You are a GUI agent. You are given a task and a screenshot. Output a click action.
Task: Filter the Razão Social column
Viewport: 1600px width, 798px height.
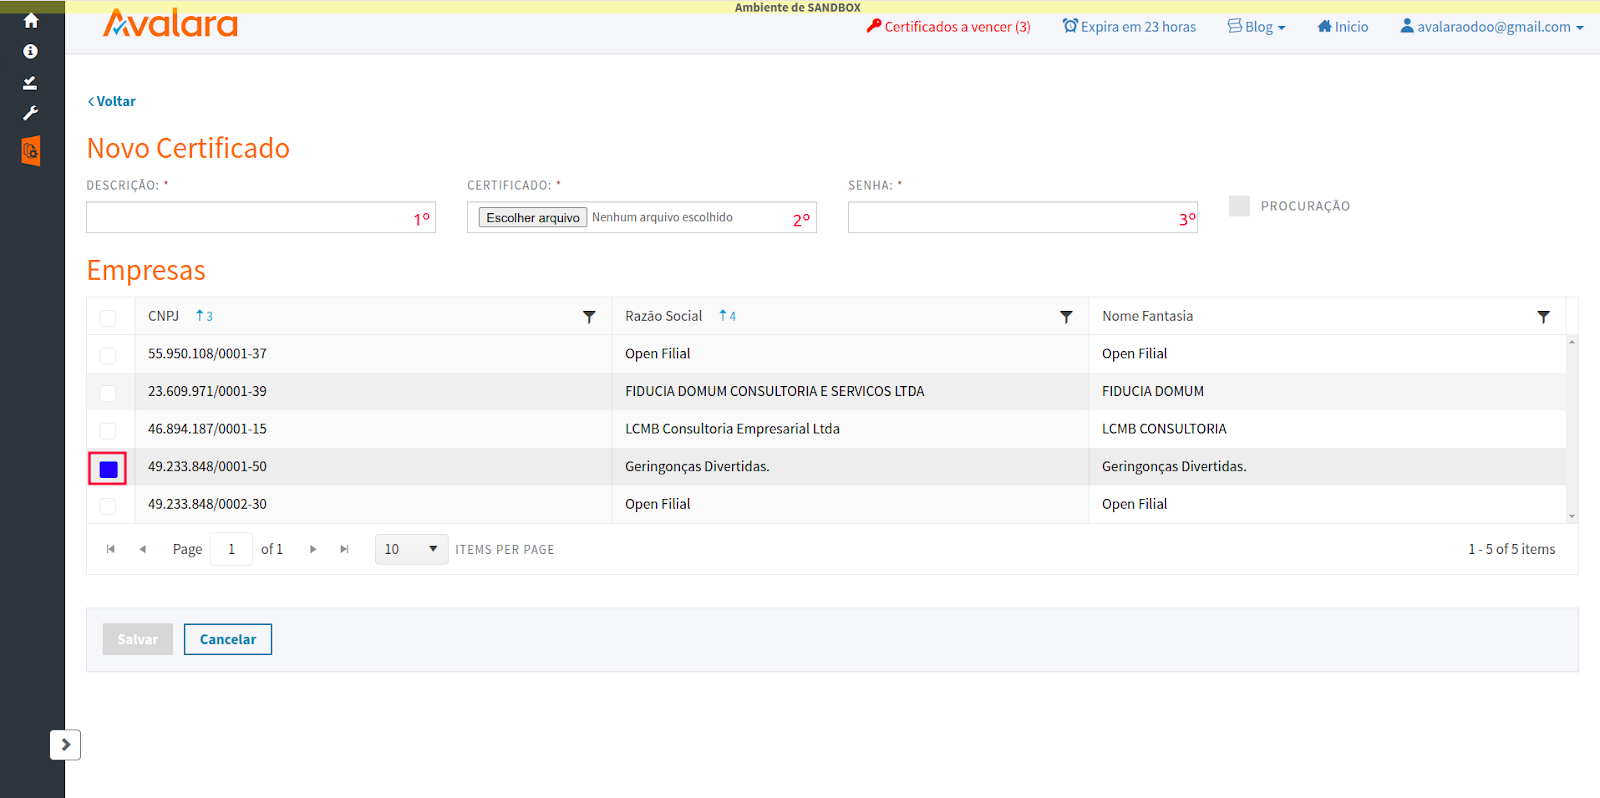click(1066, 317)
